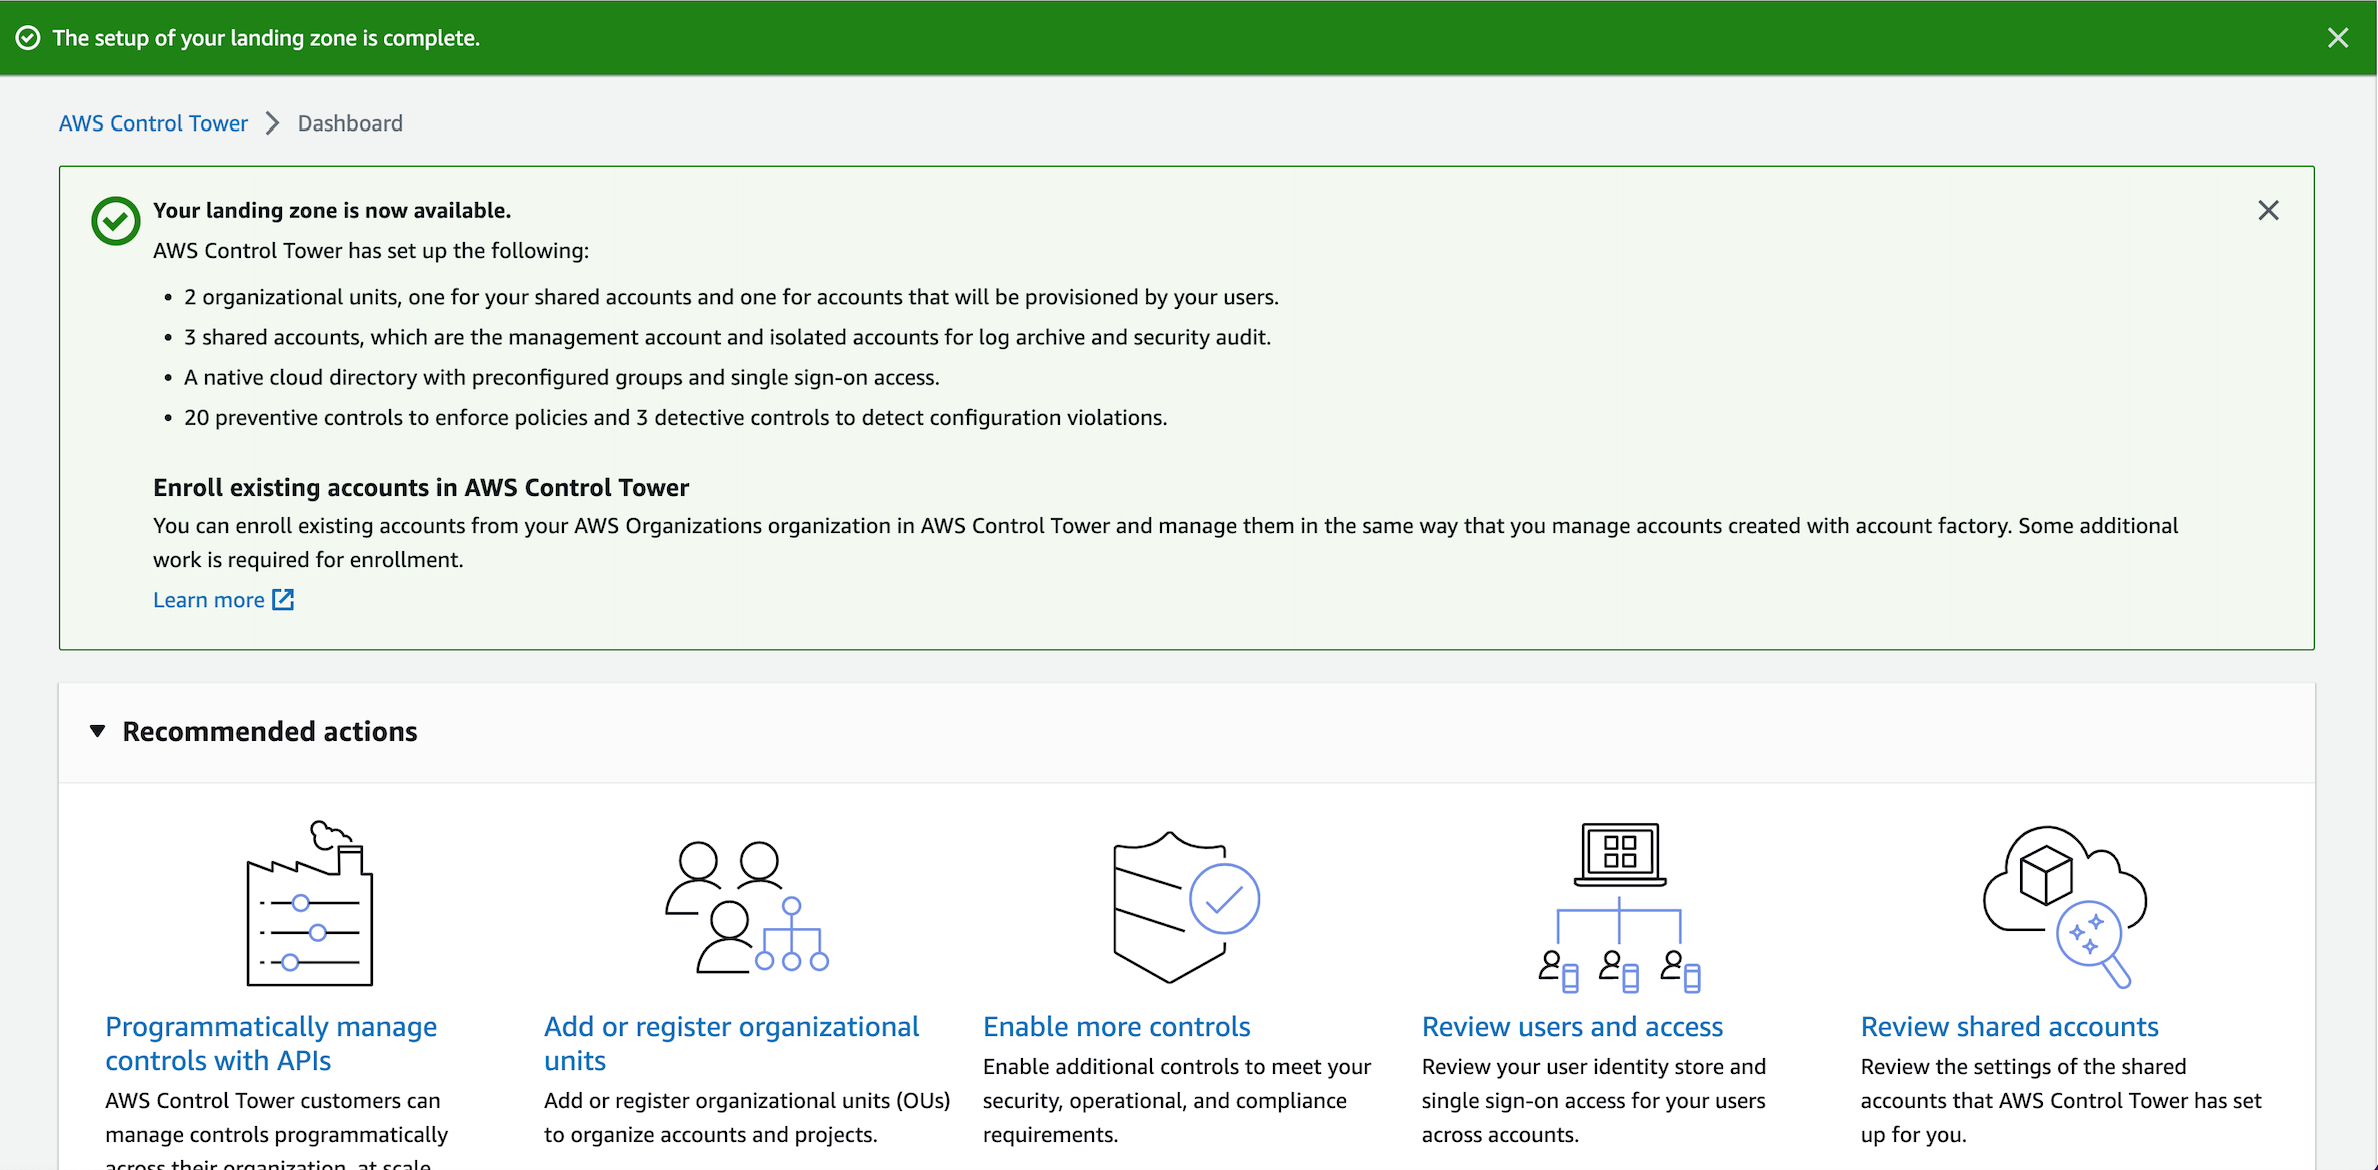Click the Recommended actions heading
Viewport: 2378px width, 1170px height.
pos(270,731)
